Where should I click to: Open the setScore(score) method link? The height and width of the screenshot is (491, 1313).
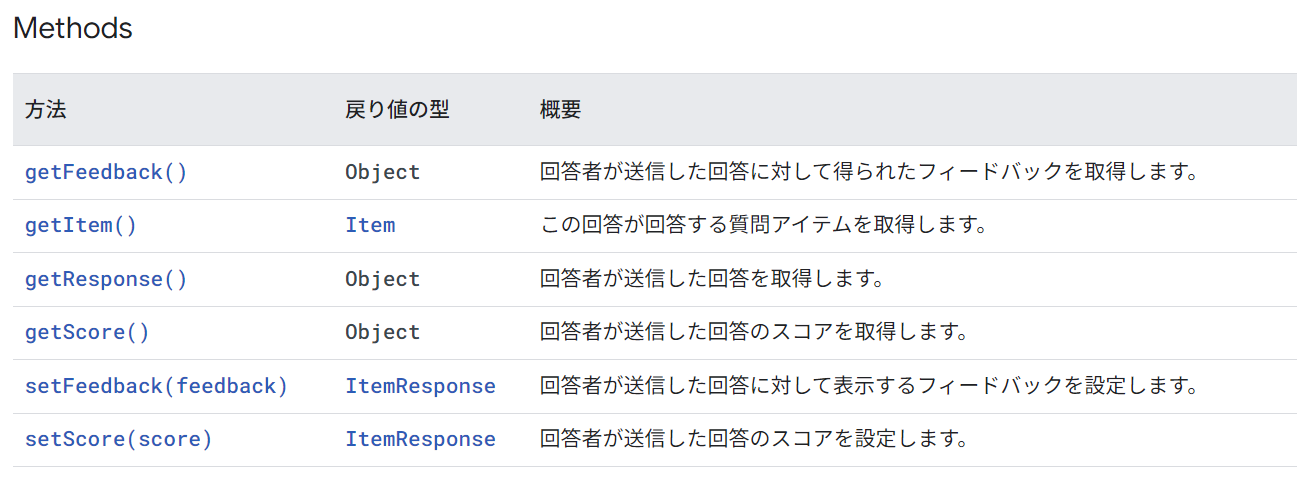click(x=119, y=439)
